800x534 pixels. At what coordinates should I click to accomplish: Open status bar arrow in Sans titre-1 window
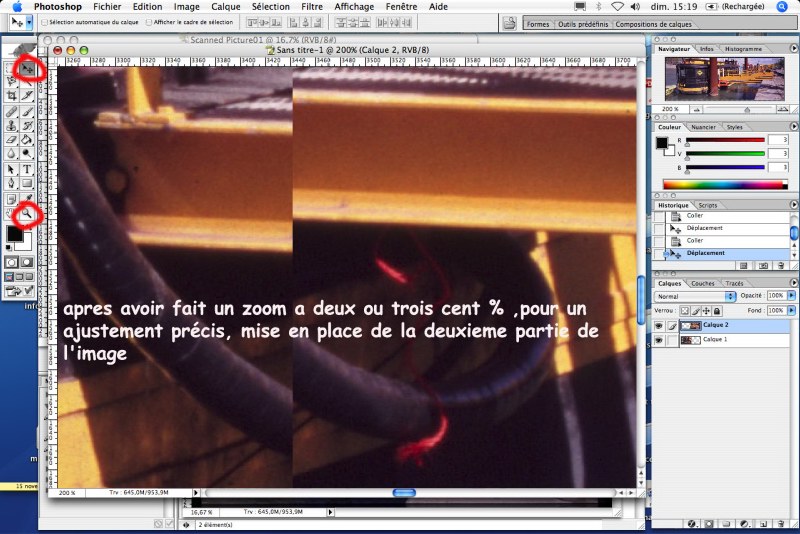[x=195, y=493]
